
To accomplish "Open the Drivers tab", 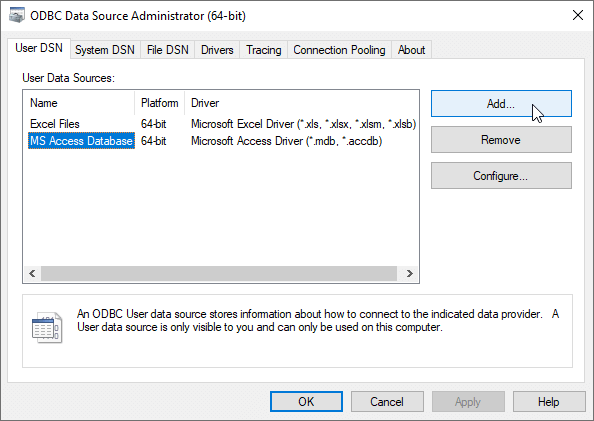I will pyautogui.click(x=217, y=50).
